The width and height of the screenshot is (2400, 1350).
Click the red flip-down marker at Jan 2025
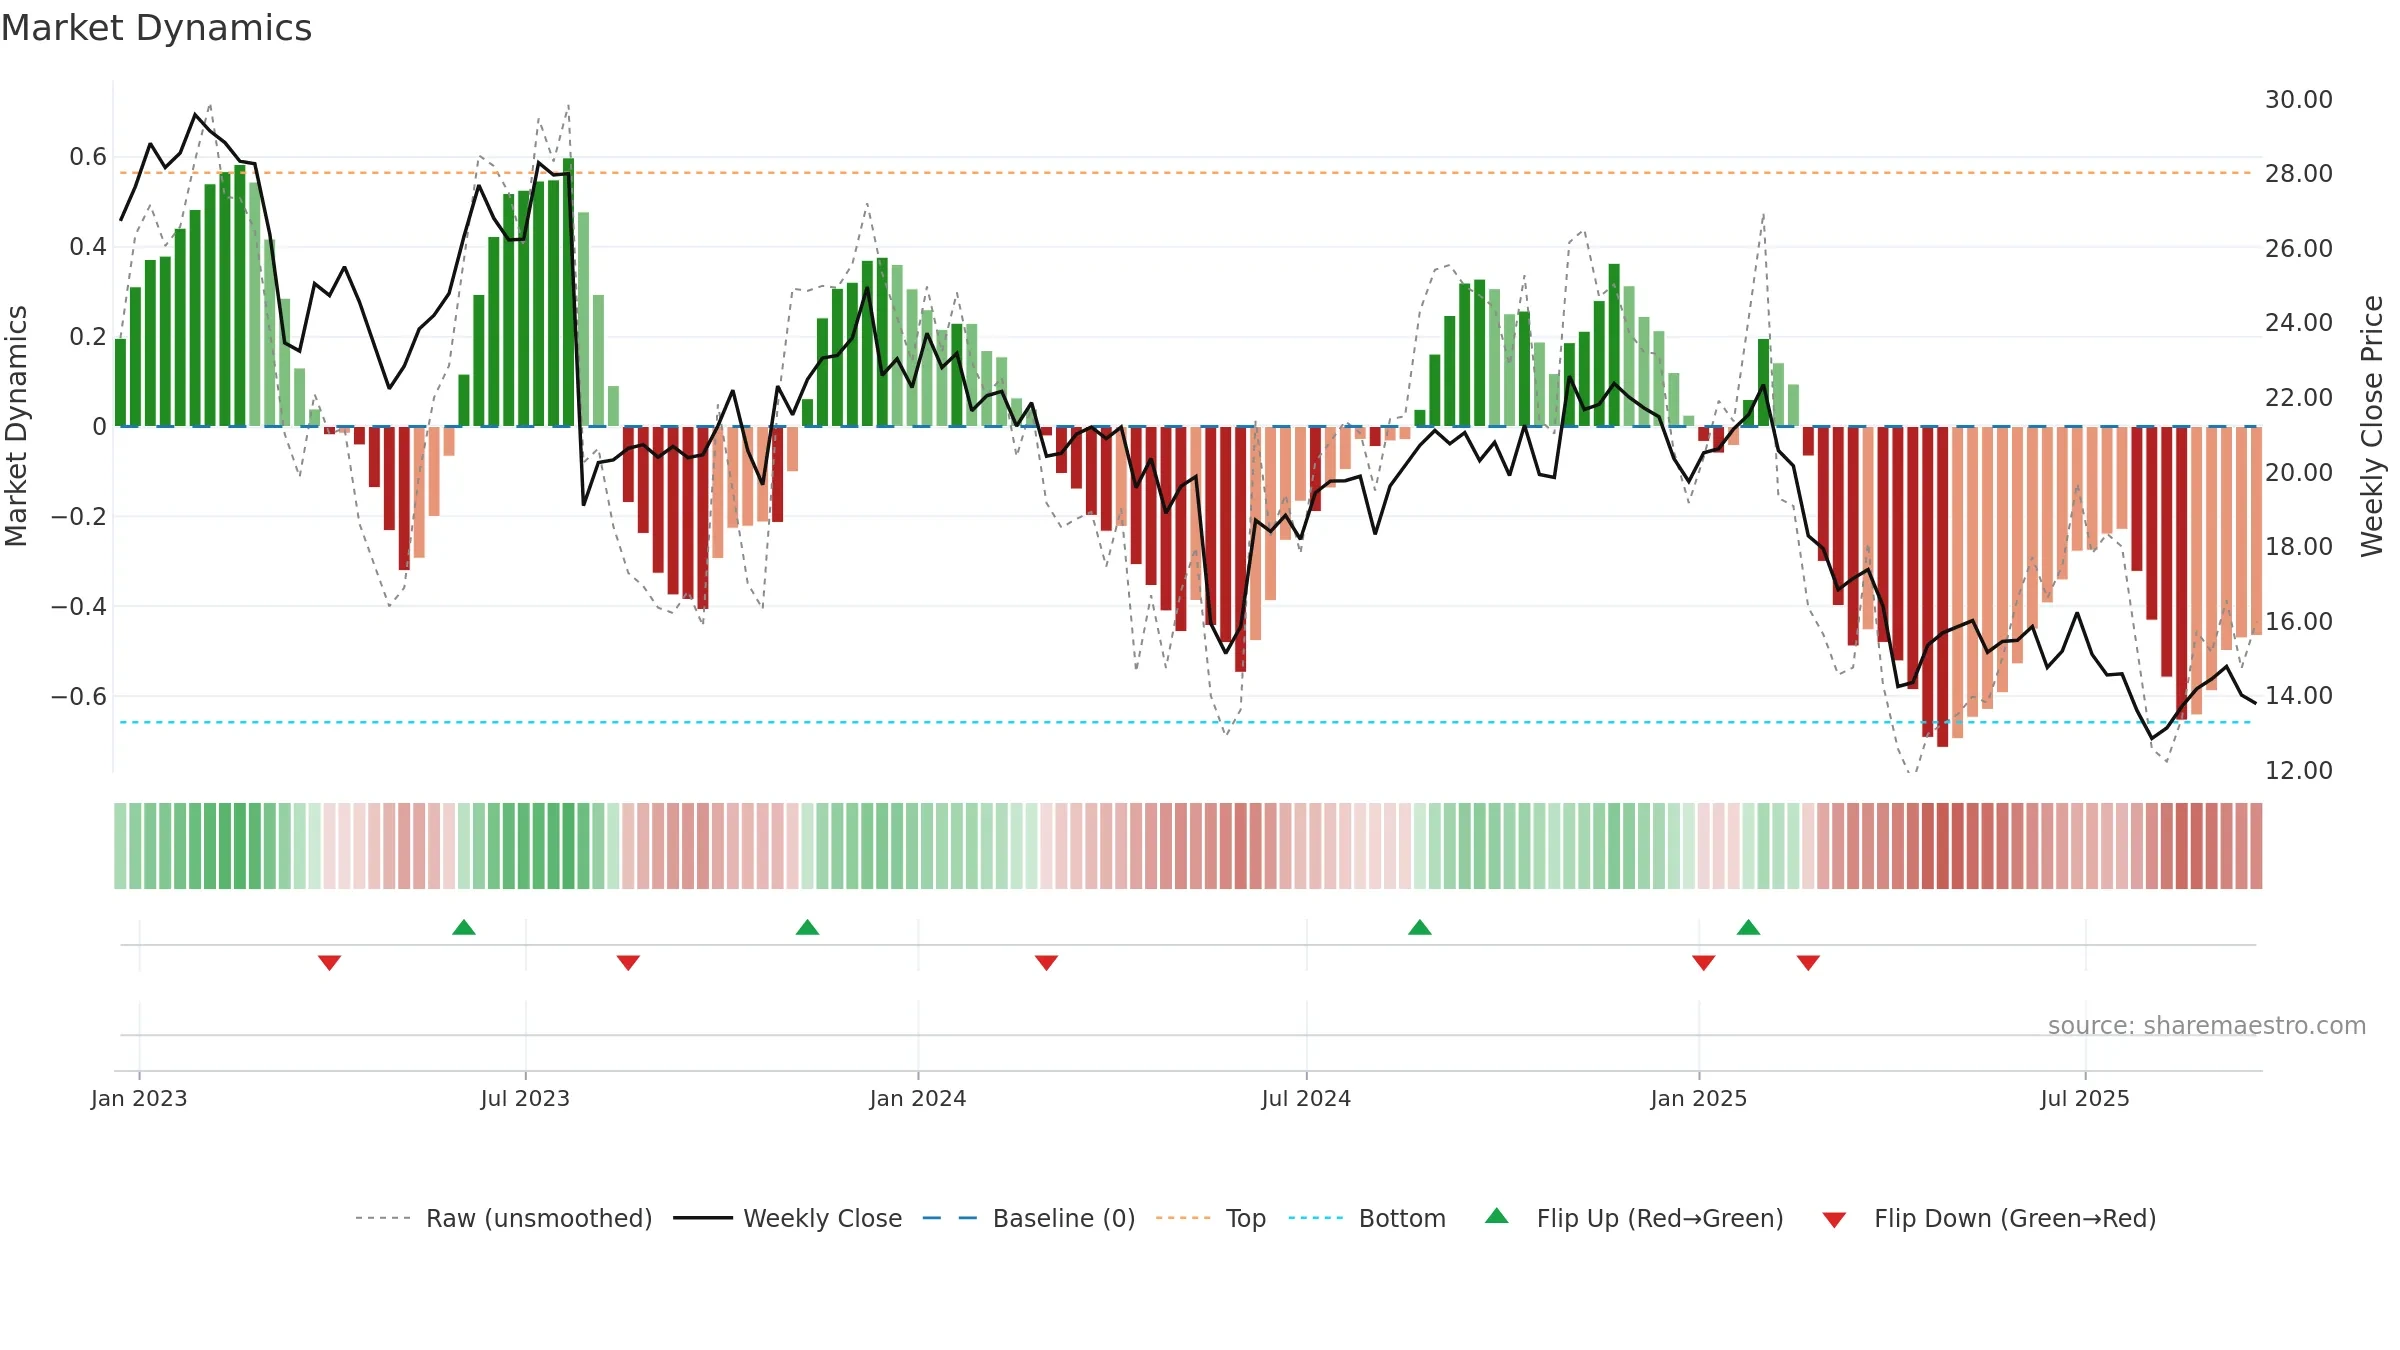1704,963
